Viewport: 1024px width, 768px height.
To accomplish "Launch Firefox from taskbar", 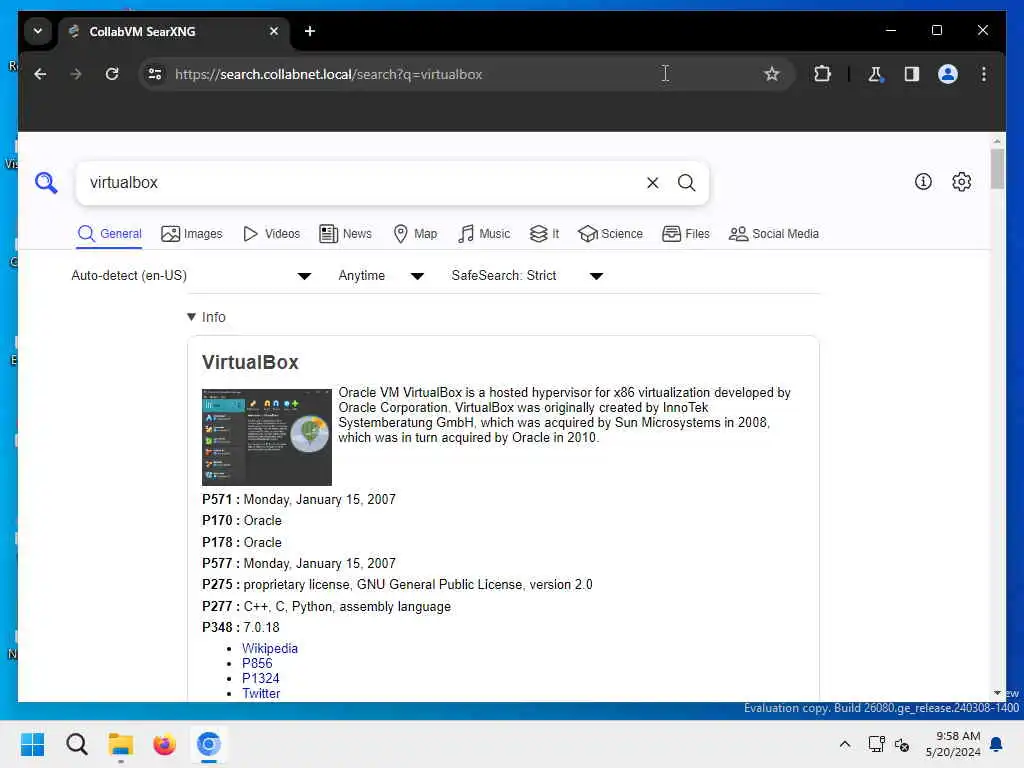I will 165,744.
